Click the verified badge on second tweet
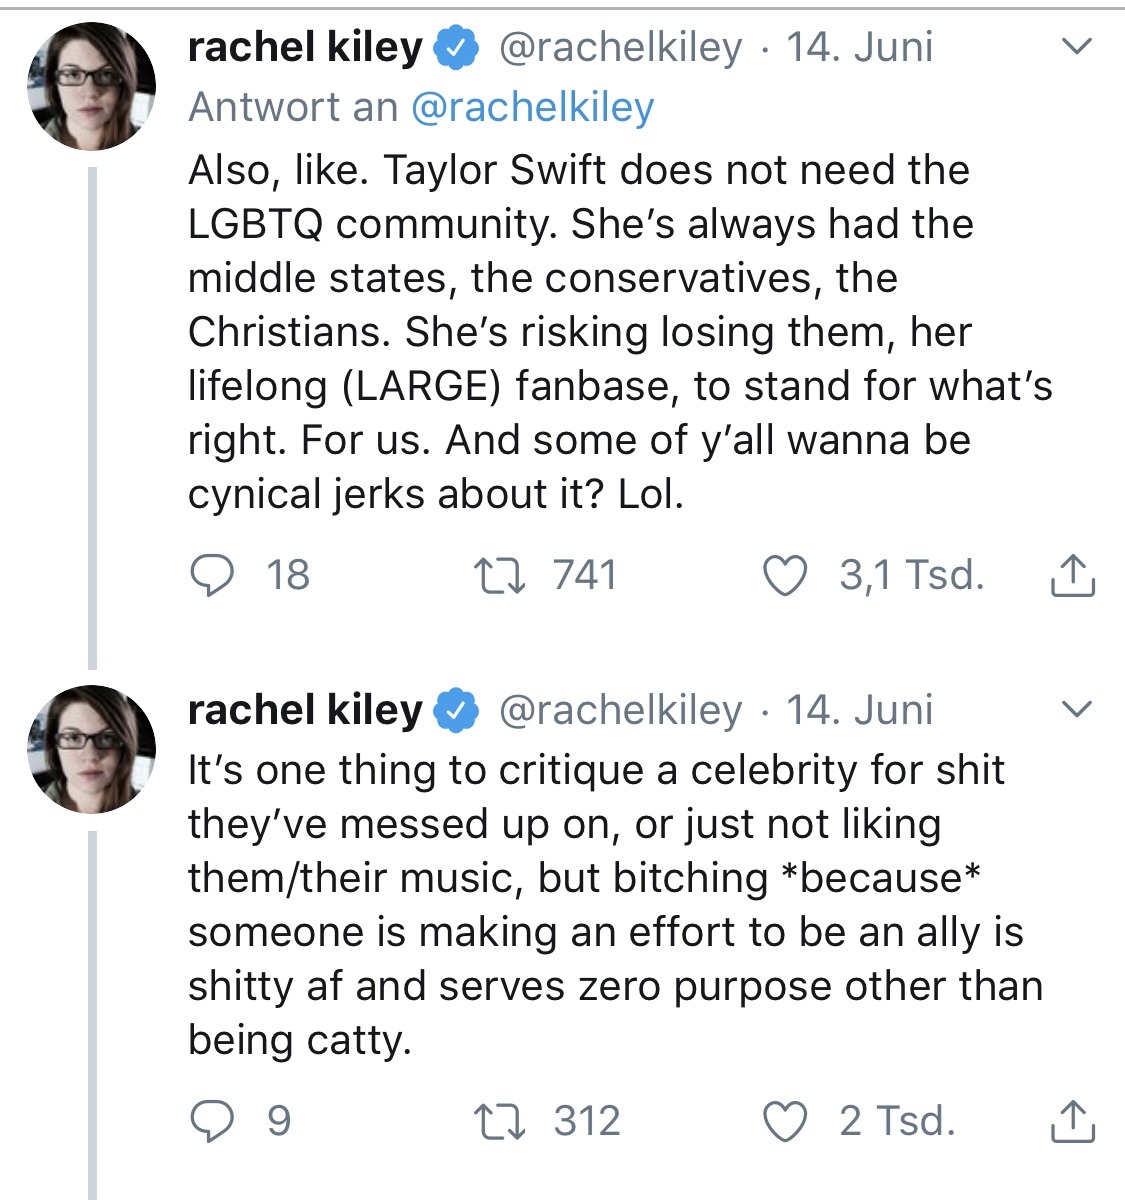The height and width of the screenshot is (1200, 1125). 455,711
